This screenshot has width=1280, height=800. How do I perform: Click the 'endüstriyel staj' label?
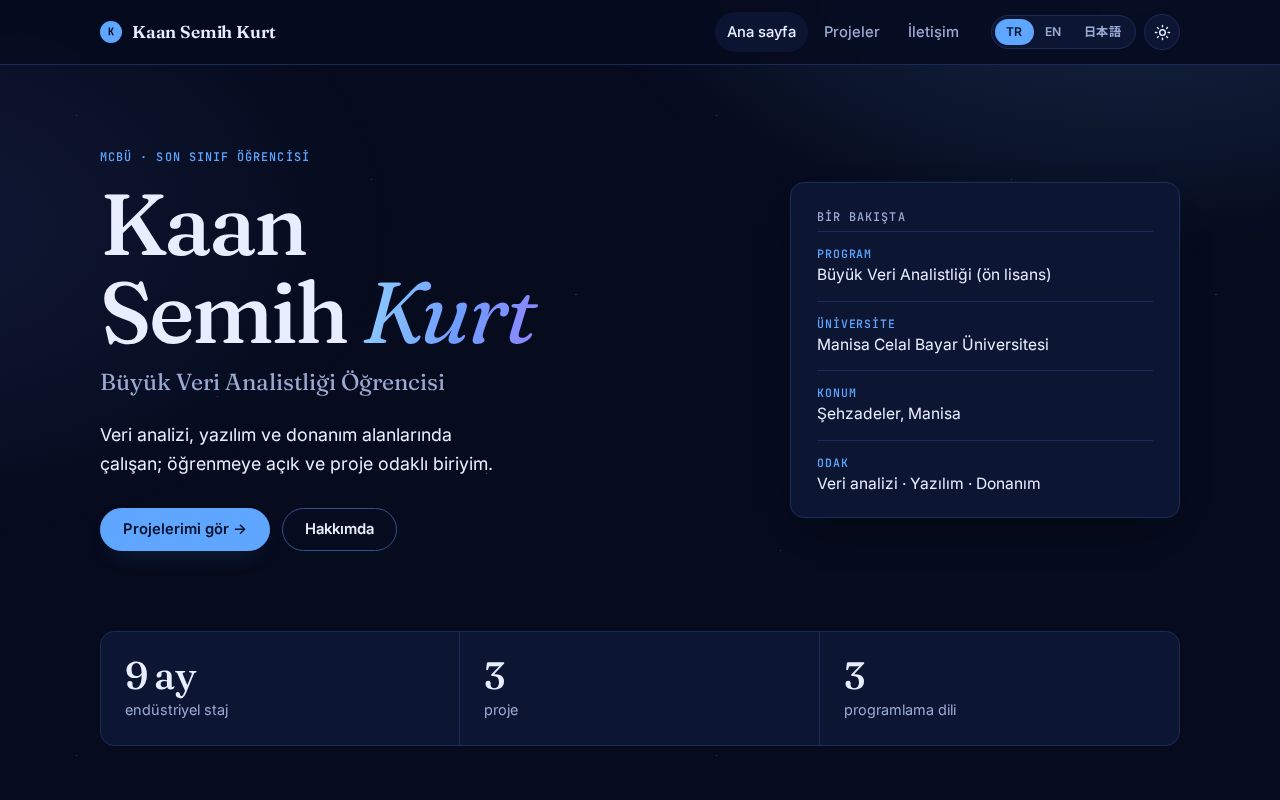[177, 710]
